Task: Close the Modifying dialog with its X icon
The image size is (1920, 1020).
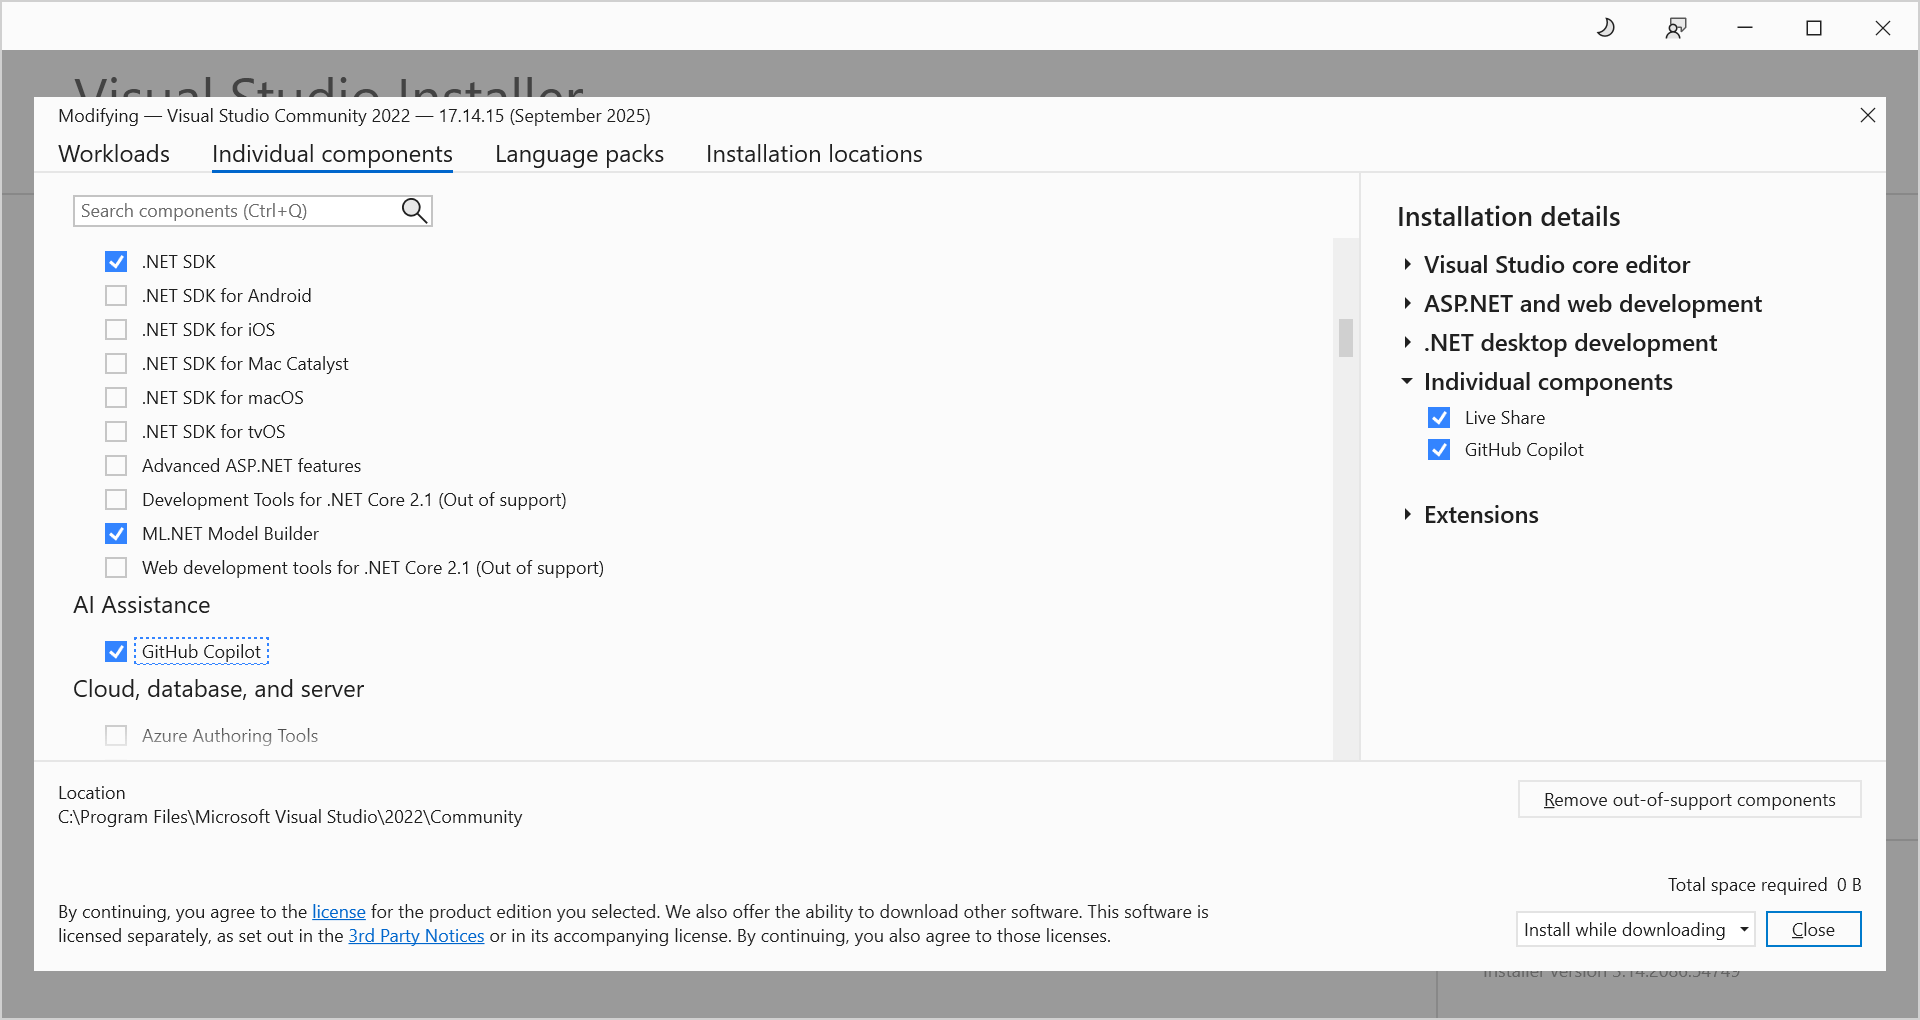Action: pos(1868,115)
